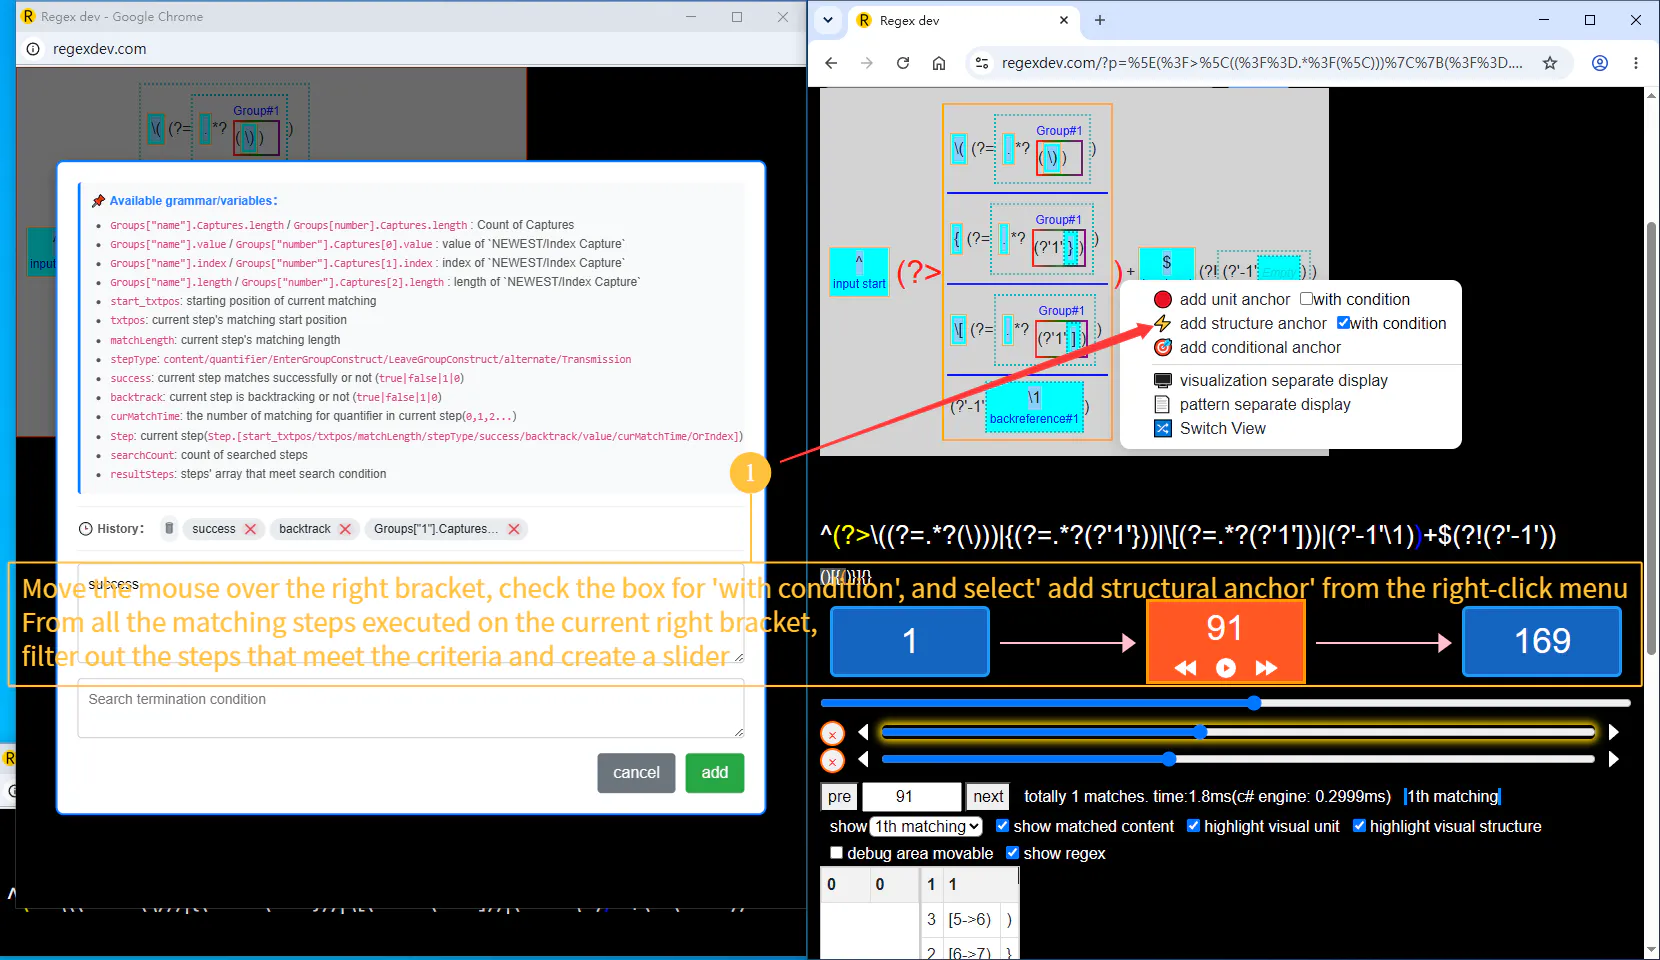Viewport: 1660px width, 960px height.
Task: Open a new tab with the plus button
Action: pos(1100,20)
